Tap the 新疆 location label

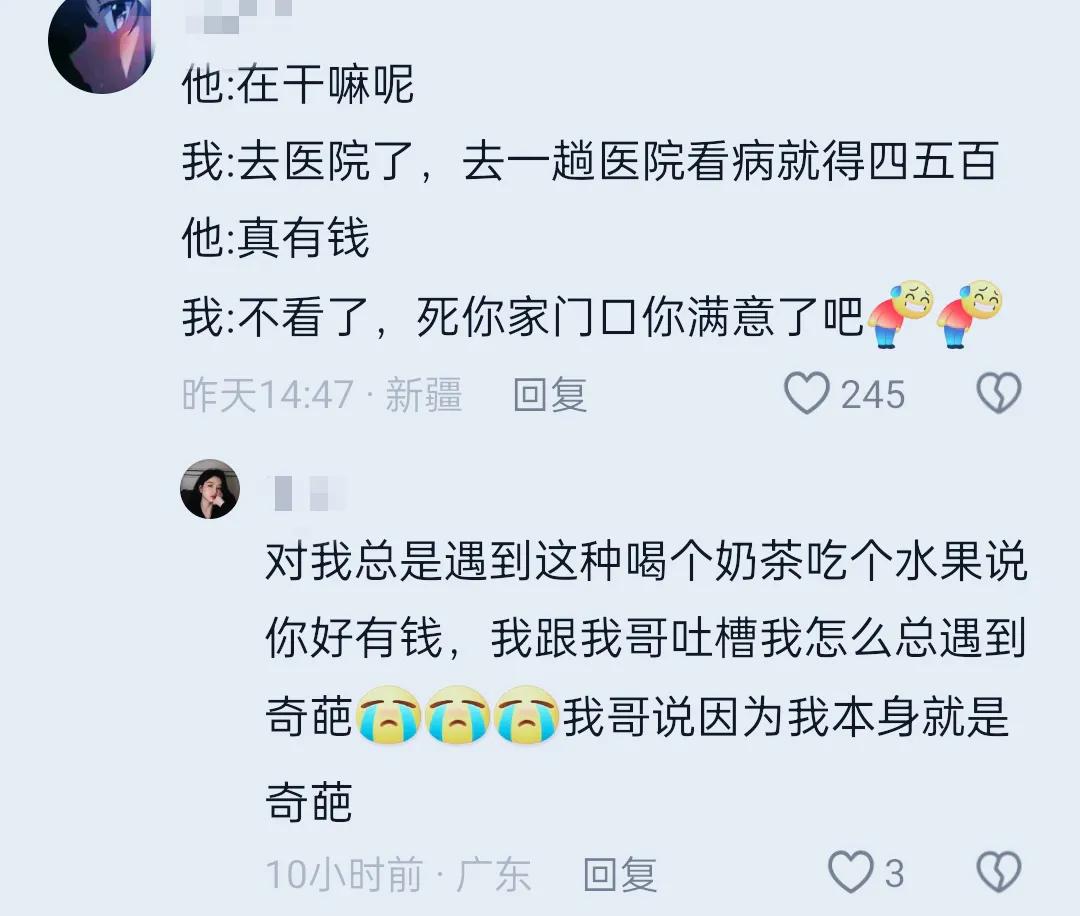click(x=424, y=395)
